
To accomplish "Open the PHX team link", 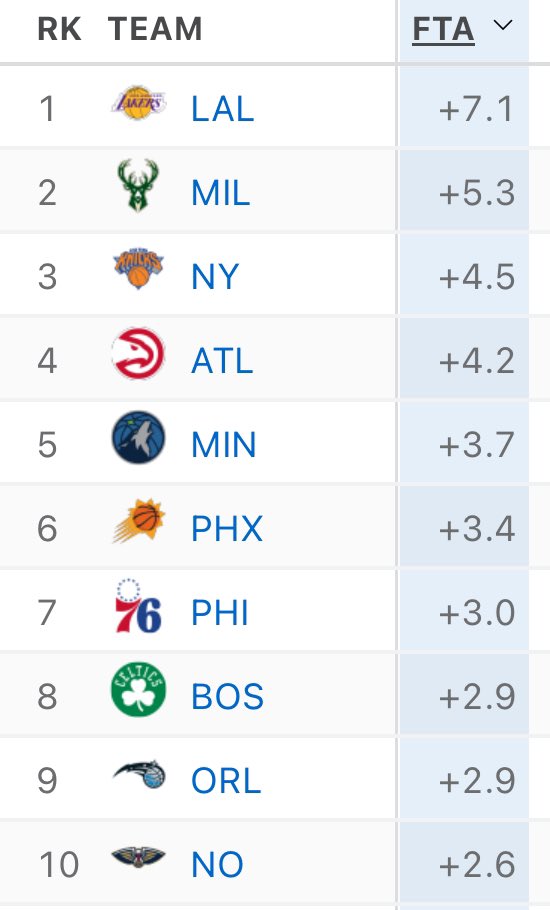I will [x=227, y=528].
